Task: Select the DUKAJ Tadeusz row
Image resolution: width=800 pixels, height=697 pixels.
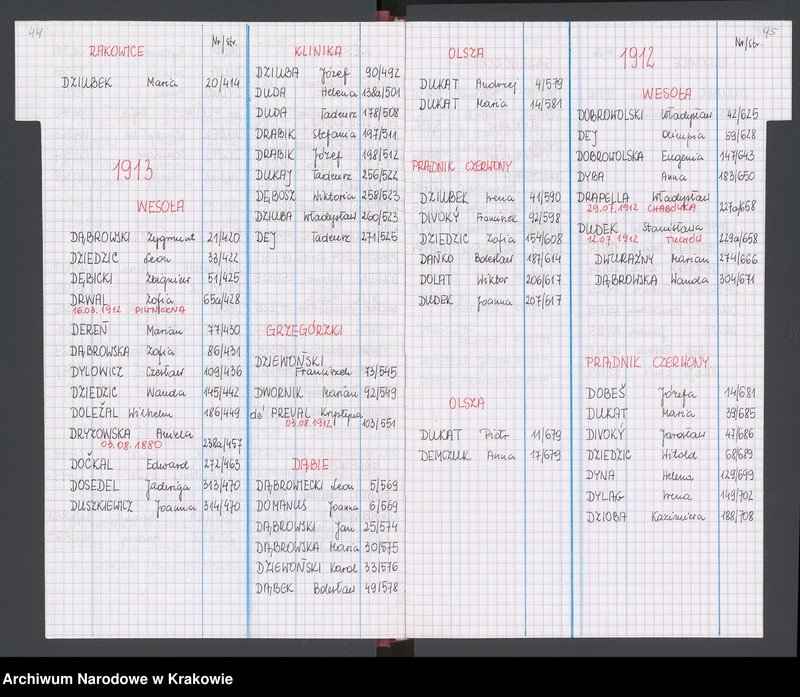Action: (x=328, y=175)
